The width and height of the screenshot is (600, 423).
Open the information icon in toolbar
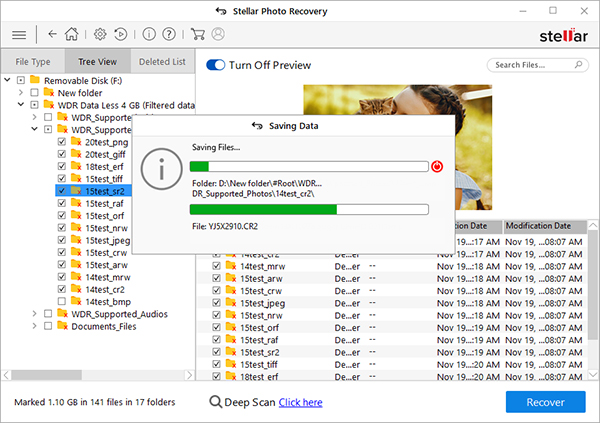tap(149, 34)
